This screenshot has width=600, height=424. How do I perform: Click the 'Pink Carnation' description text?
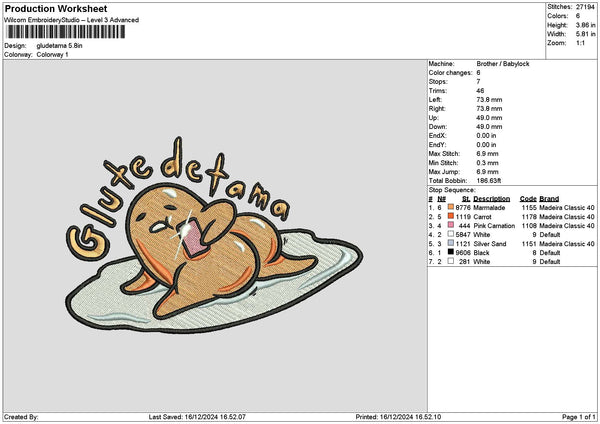494,226
